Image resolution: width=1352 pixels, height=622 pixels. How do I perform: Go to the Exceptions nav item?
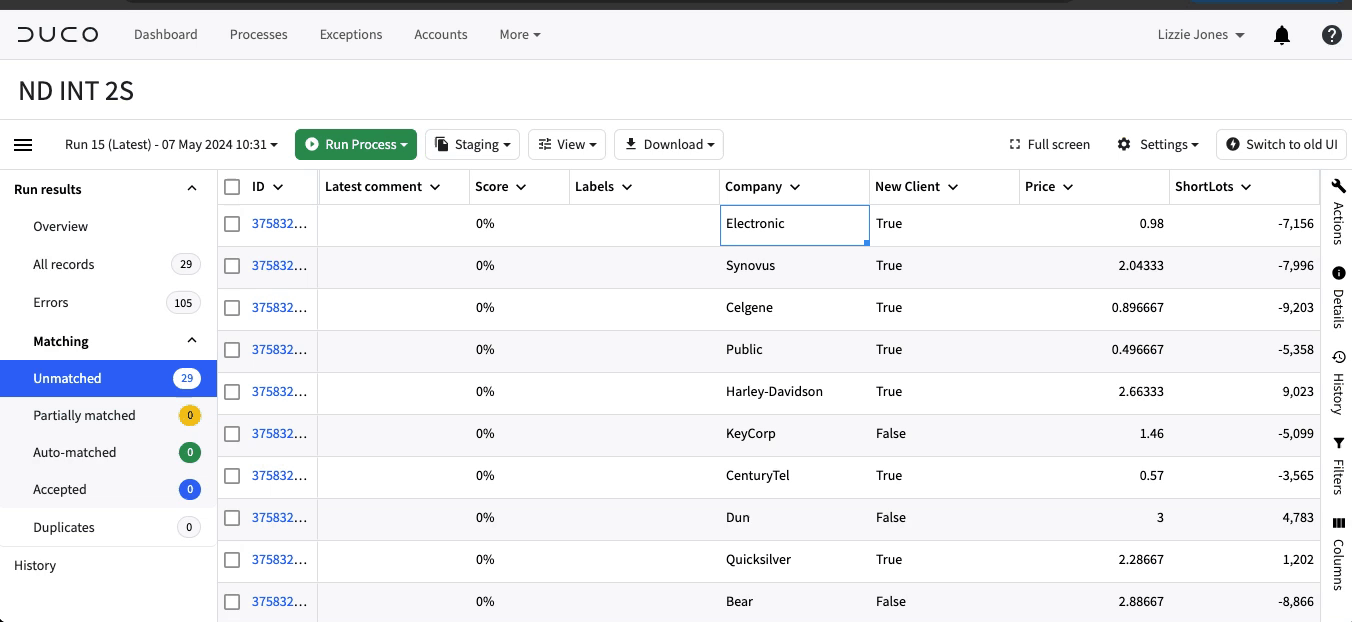coord(351,34)
